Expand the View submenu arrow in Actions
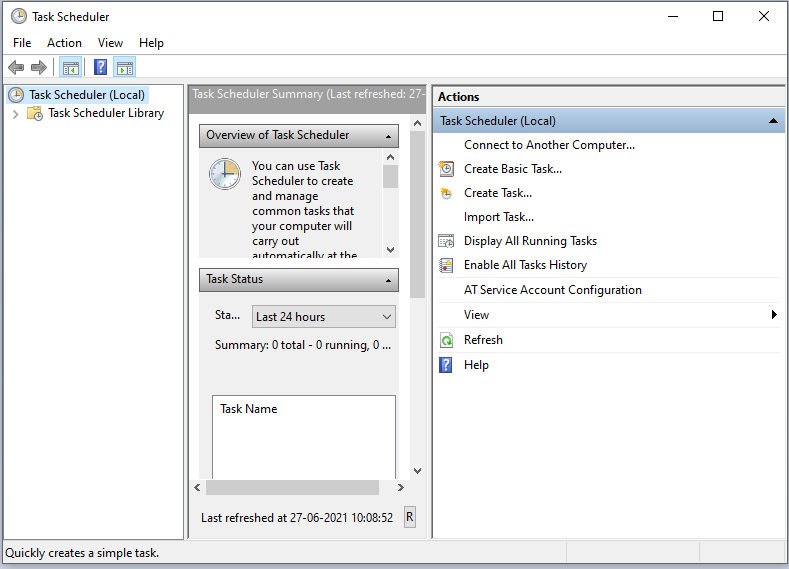789x569 pixels. [x=774, y=315]
